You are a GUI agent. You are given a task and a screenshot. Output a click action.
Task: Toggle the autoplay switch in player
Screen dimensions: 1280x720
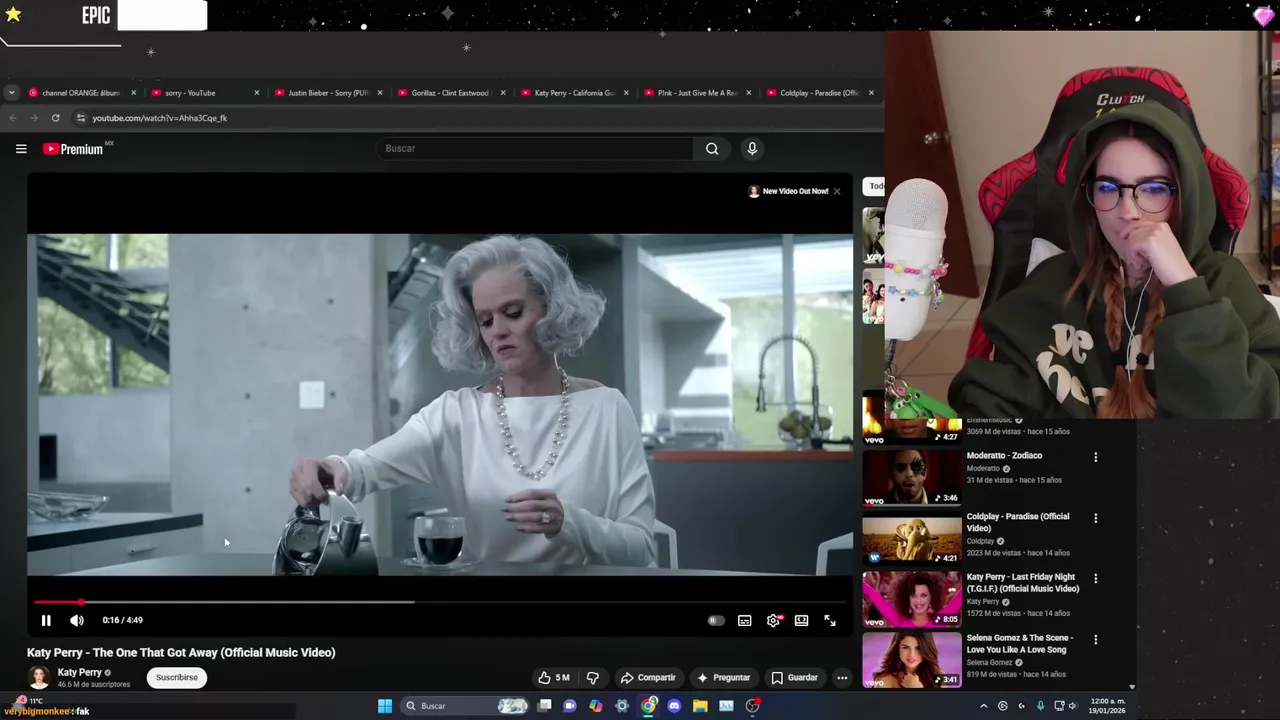pos(715,621)
